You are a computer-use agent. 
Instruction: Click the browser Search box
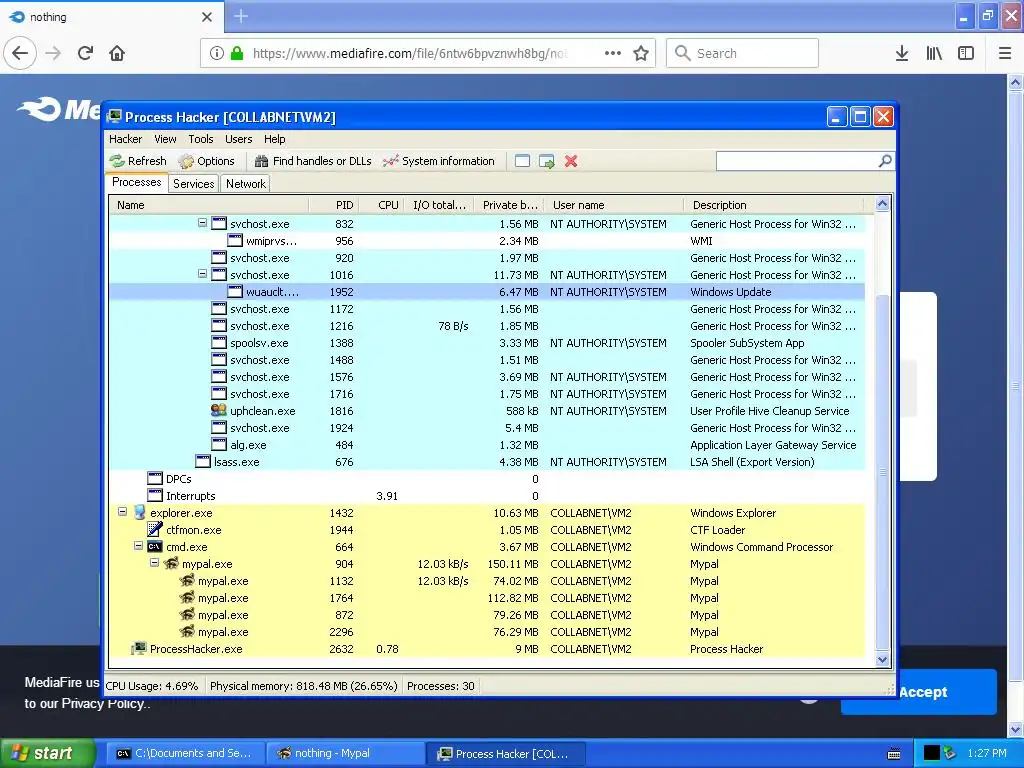click(x=742, y=53)
